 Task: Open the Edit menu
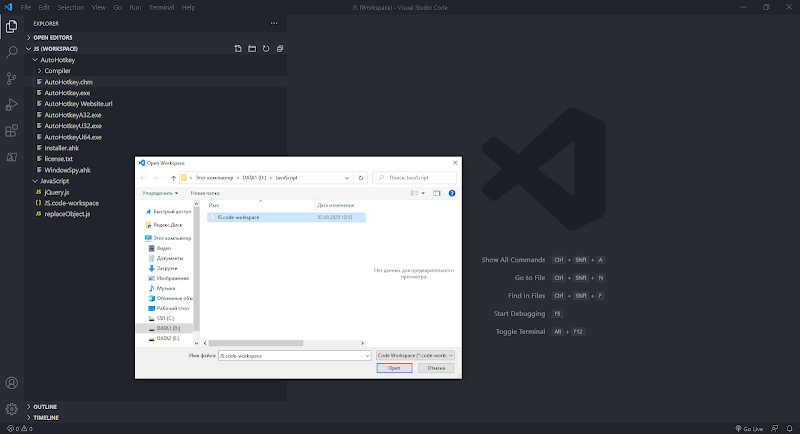(44, 8)
